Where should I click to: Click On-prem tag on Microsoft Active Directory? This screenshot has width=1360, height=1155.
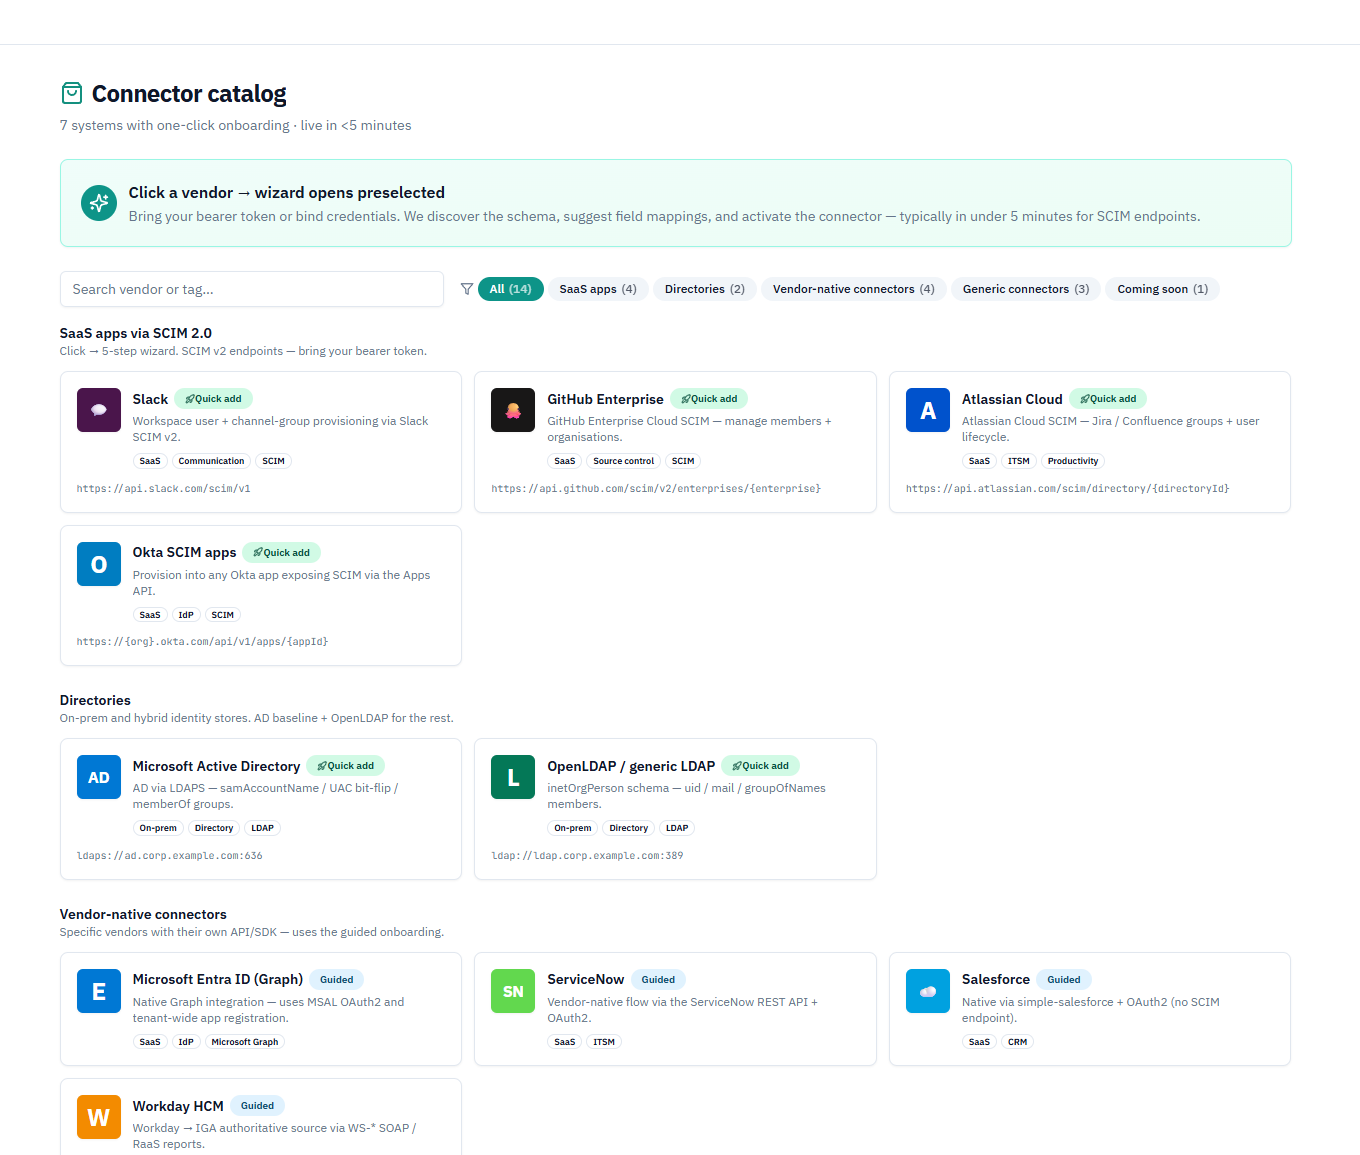click(x=158, y=828)
